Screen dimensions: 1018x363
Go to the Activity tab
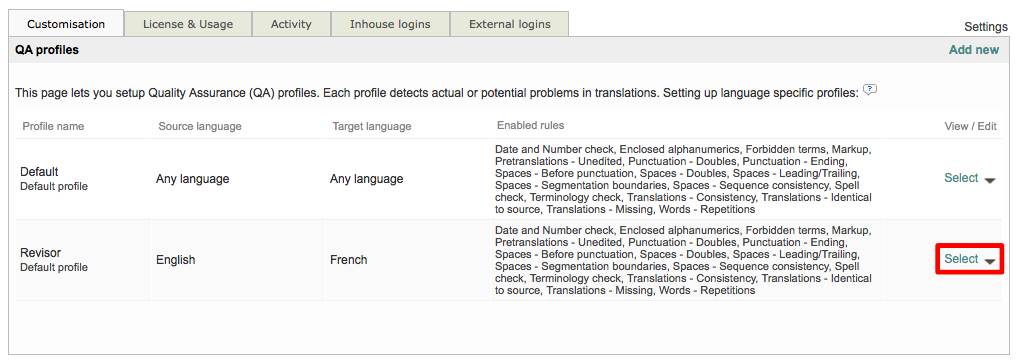click(291, 24)
